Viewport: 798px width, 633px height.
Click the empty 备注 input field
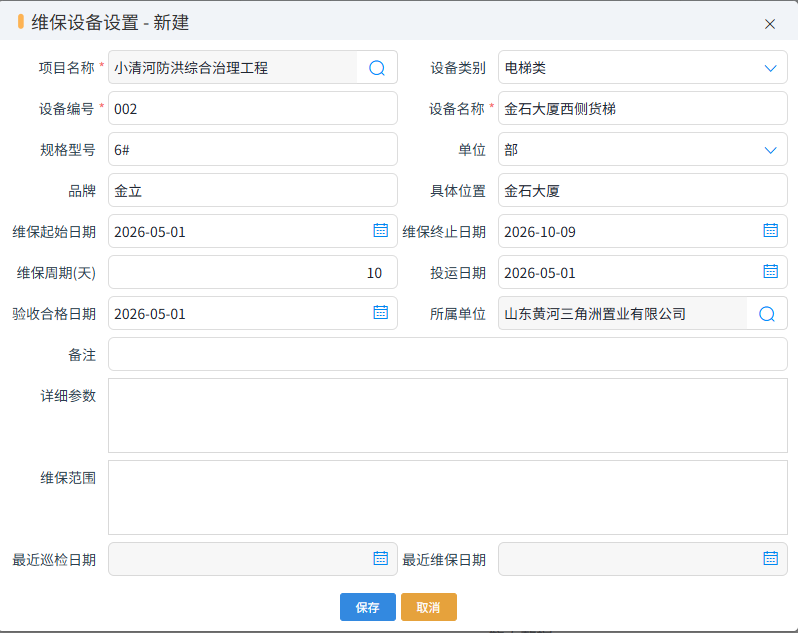448,354
